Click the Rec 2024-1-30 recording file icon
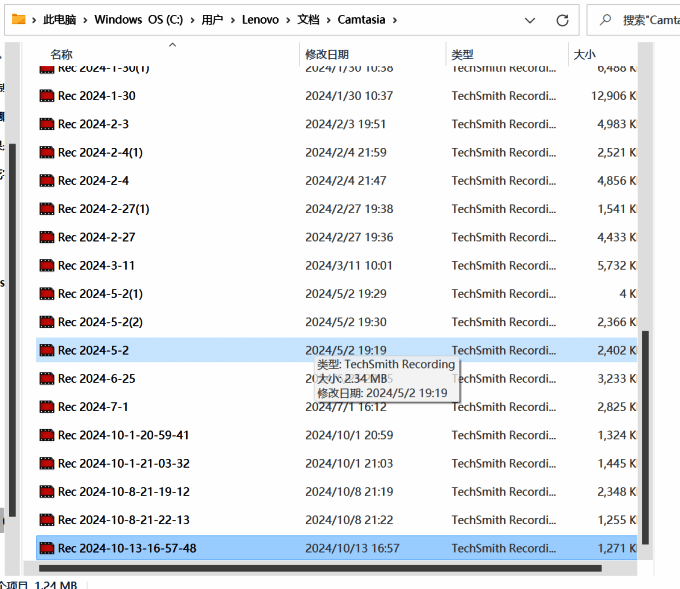This screenshot has height=589, width=680. click(46, 96)
